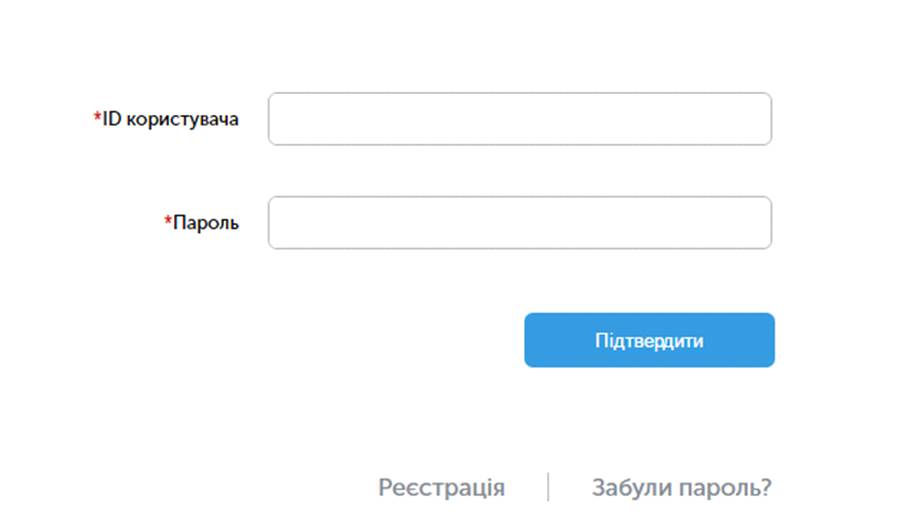
Task: Go to registration via Реєстрація
Action: (x=441, y=488)
